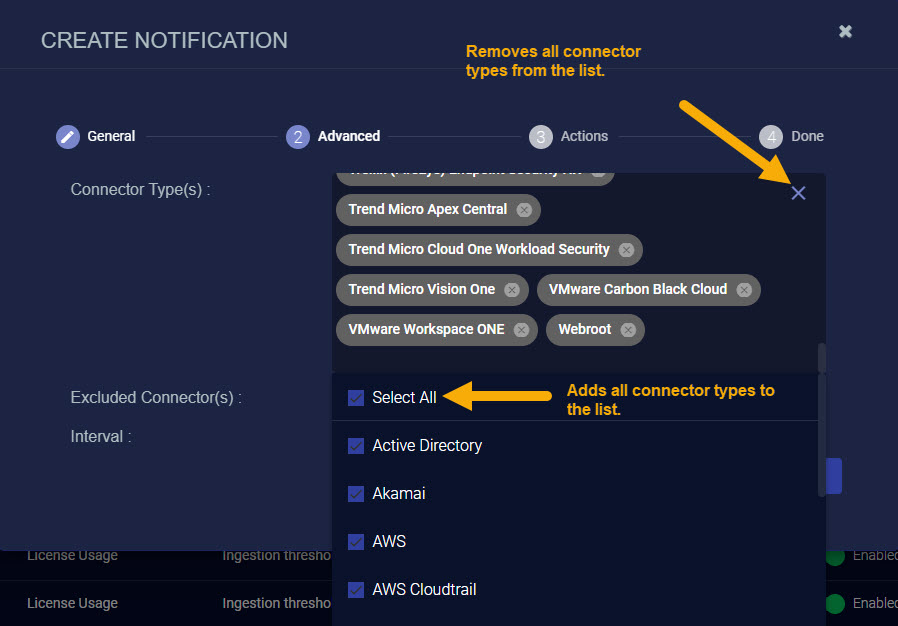This screenshot has height=626, width=898.
Task: Remove the VMware Carbon Black Cloud tag
Action: pyautogui.click(x=744, y=290)
